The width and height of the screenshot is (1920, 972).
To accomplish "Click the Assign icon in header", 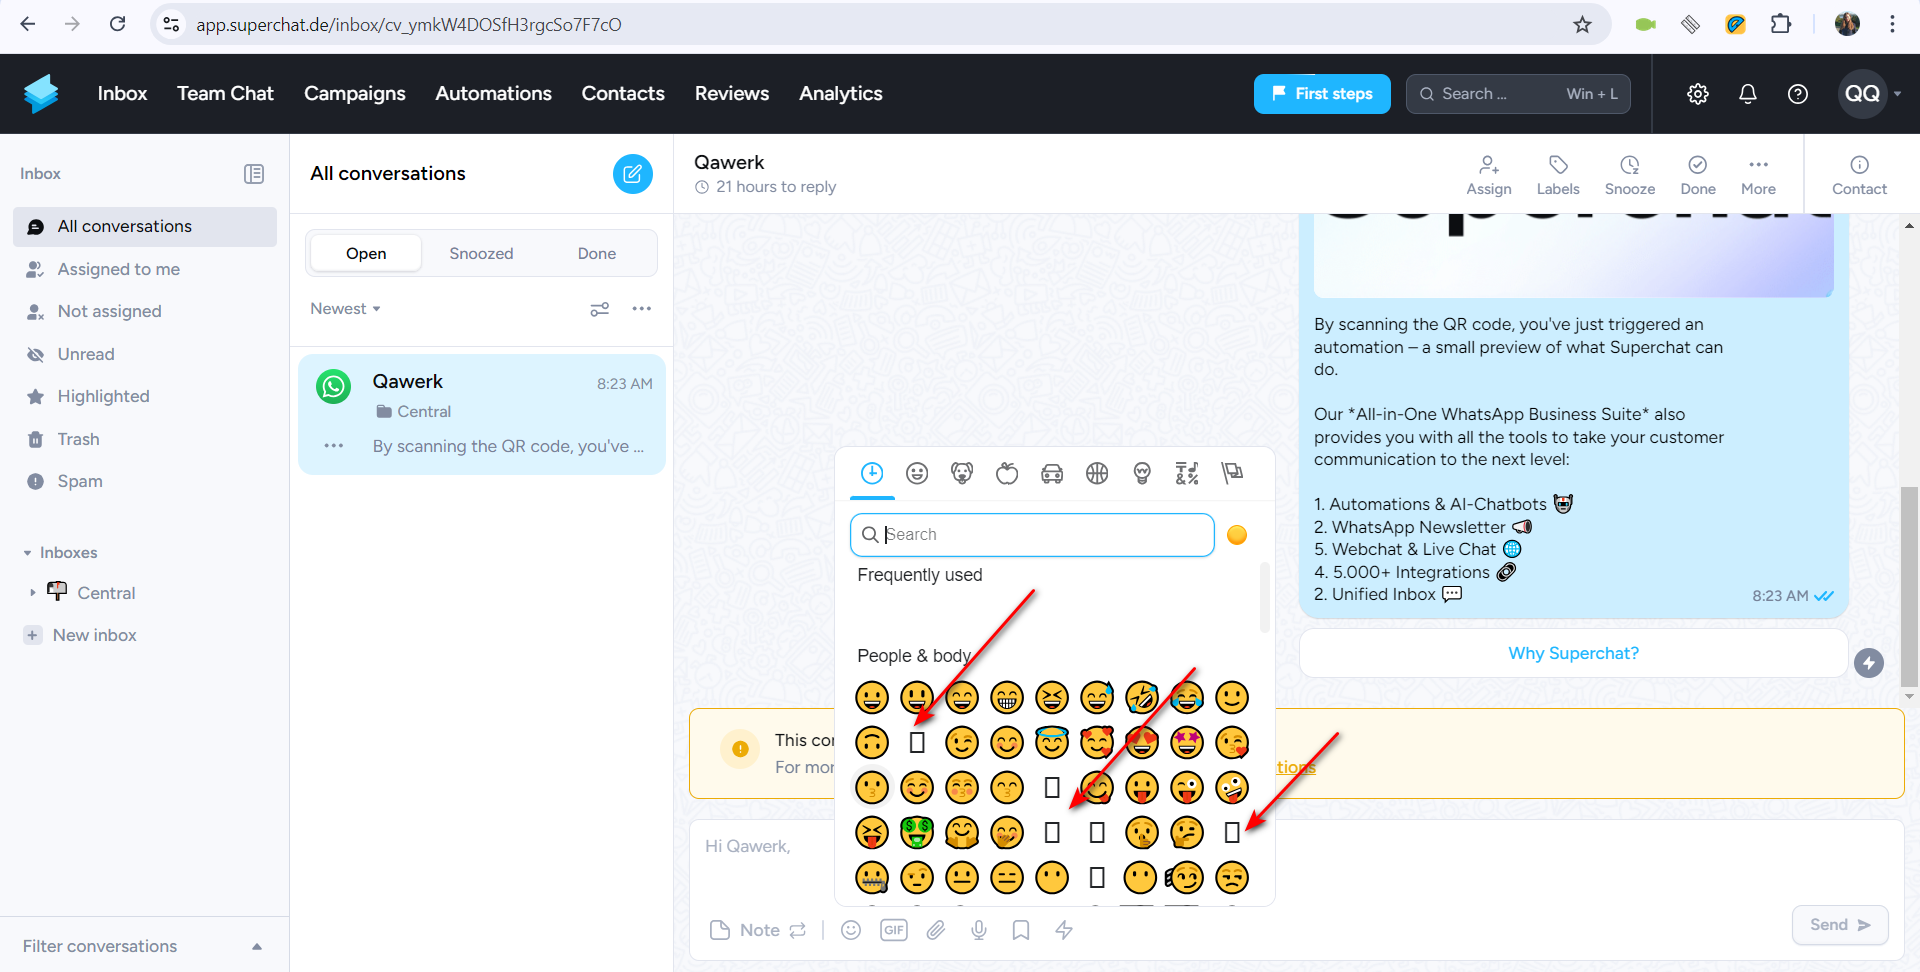I will pos(1489,175).
